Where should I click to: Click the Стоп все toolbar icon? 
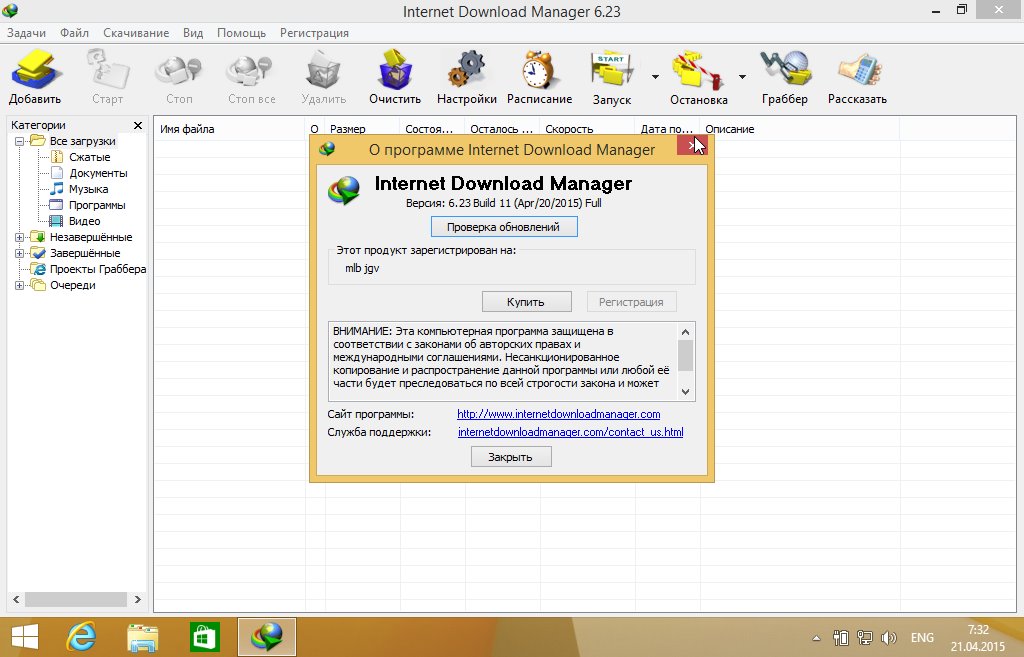pyautogui.click(x=251, y=70)
